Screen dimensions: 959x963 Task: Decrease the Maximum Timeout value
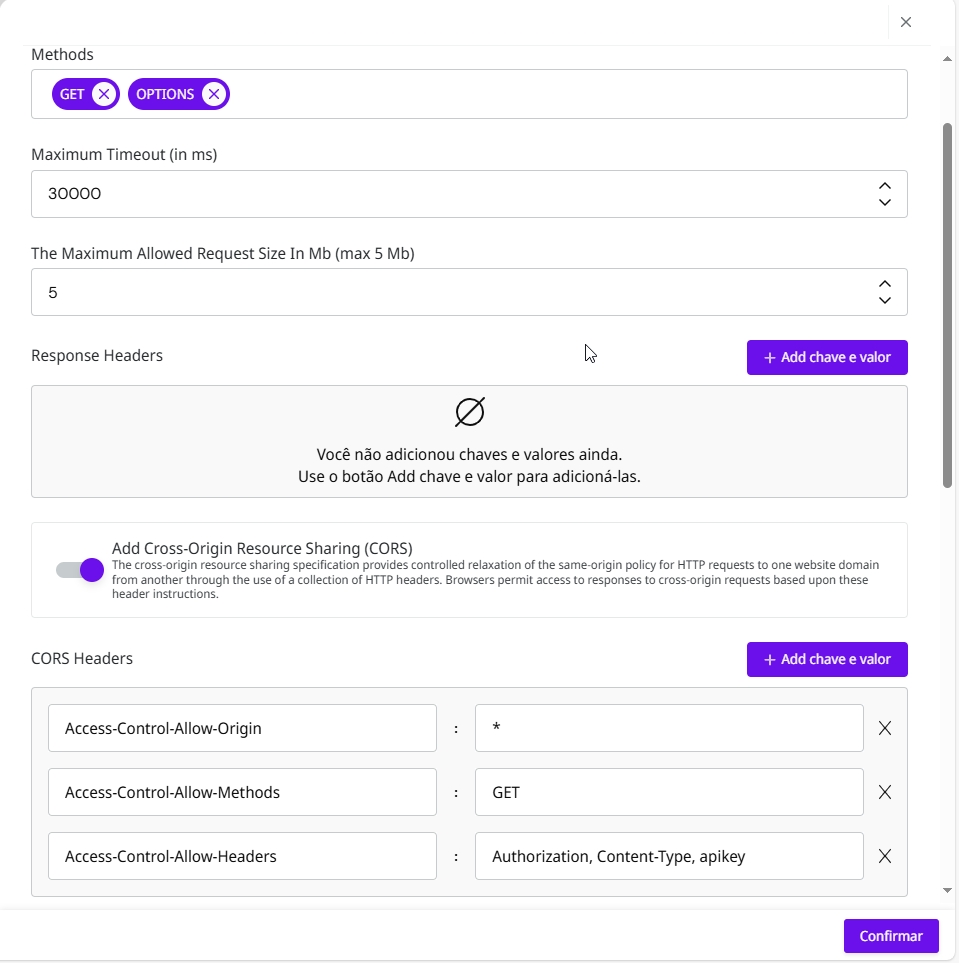pyautogui.click(x=884, y=202)
